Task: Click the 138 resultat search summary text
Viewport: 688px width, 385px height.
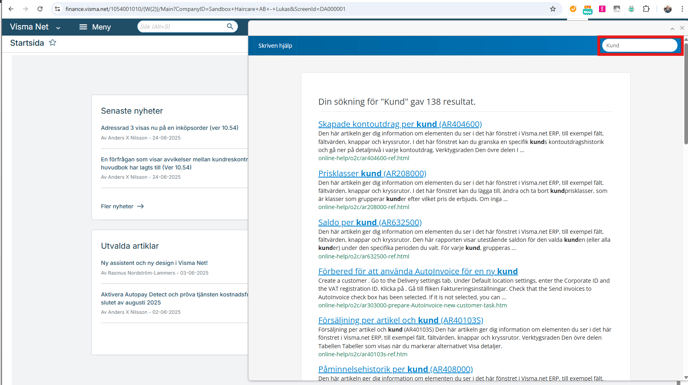Action: (x=397, y=102)
